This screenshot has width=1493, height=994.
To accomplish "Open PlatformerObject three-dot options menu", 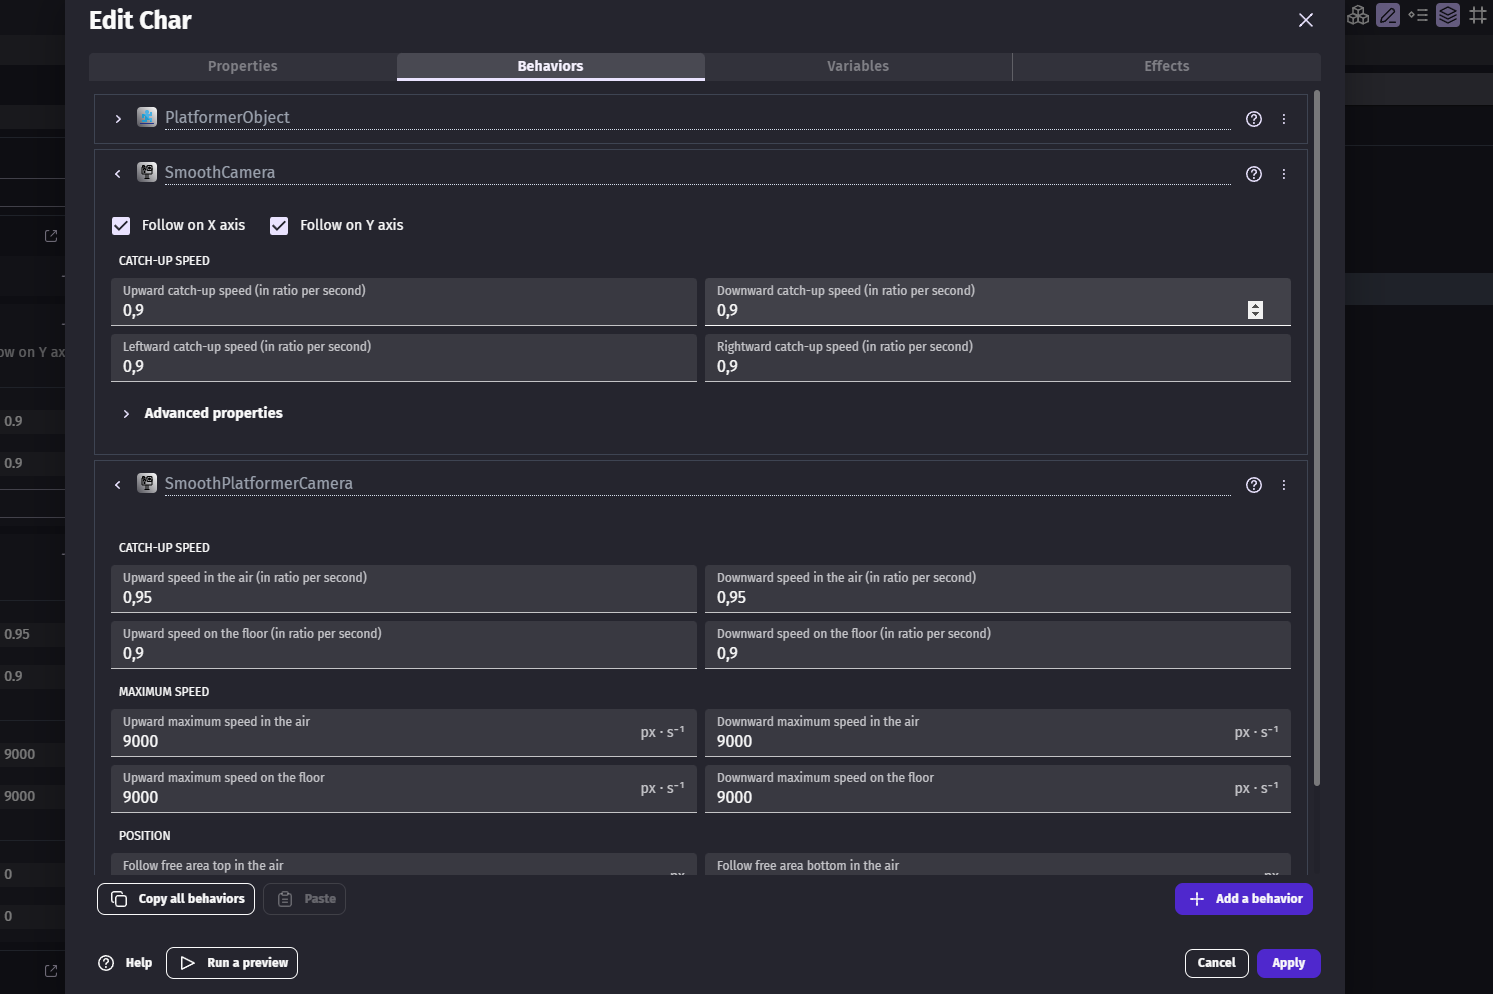I will coord(1284,119).
